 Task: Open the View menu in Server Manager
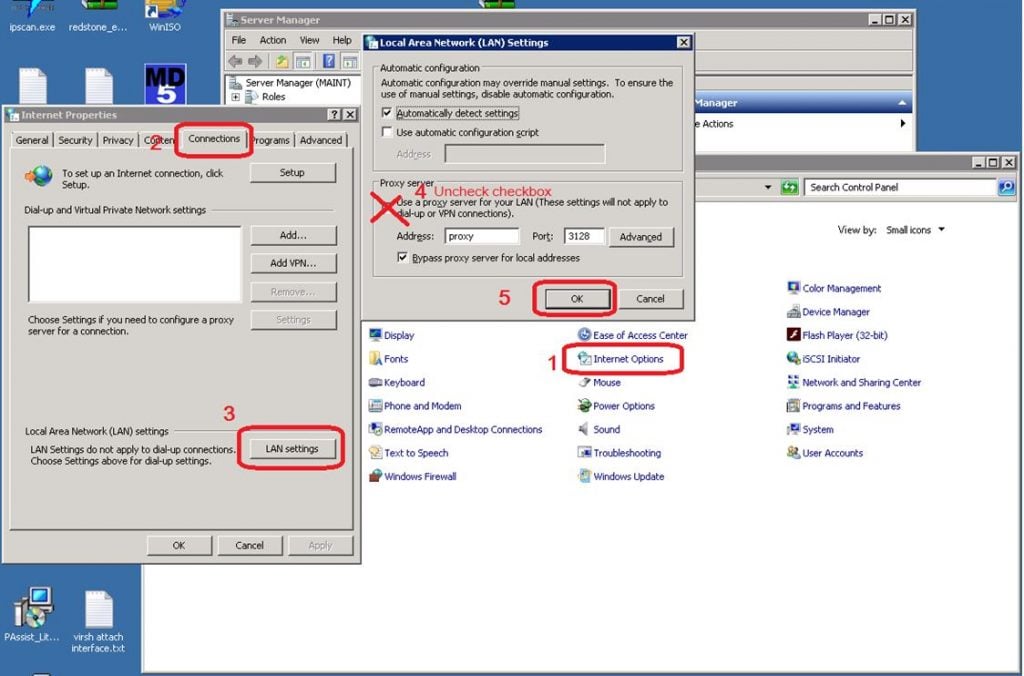(x=310, y=40)
